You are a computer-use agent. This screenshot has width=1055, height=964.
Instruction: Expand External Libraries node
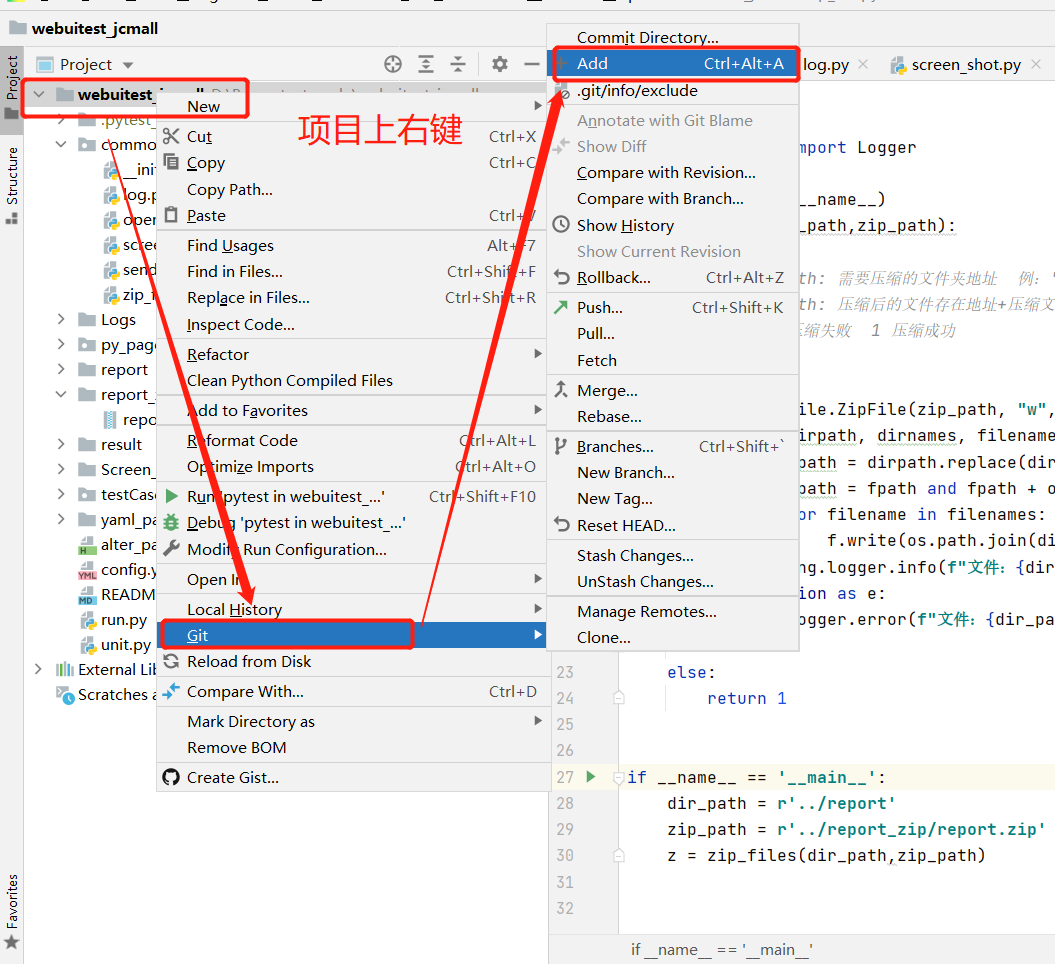click(x=39, y=669)
